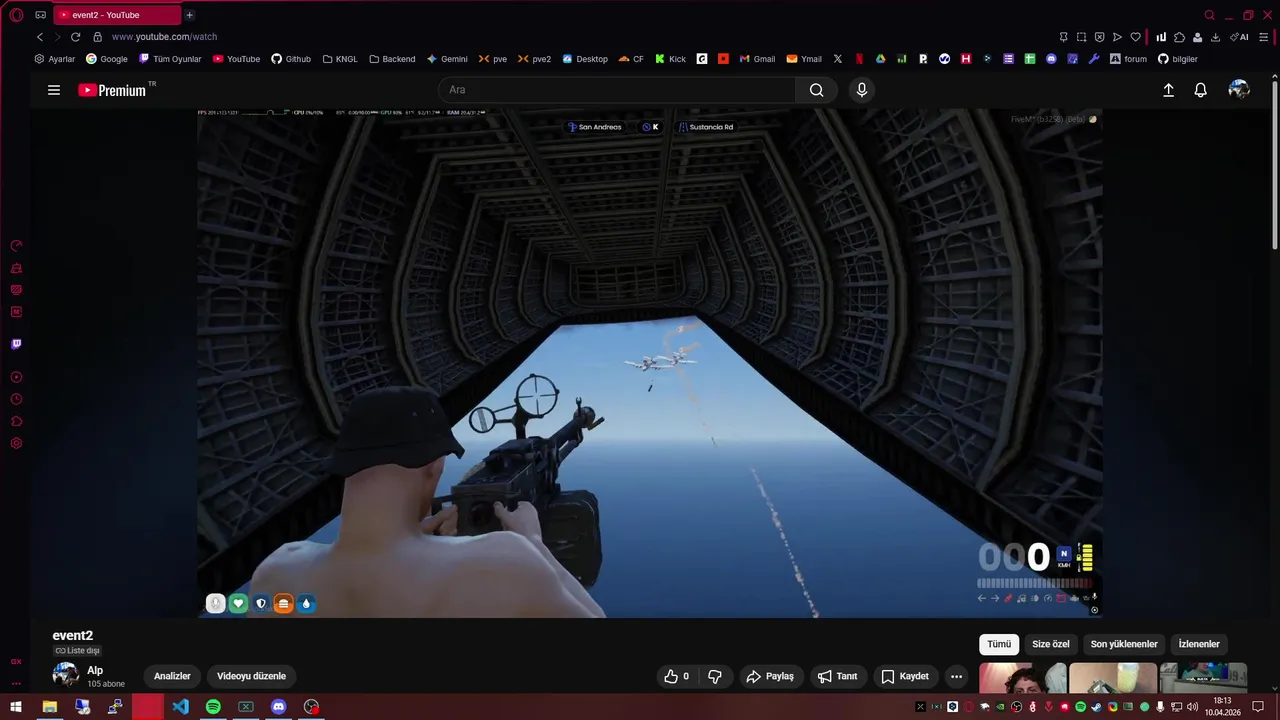
Task: Click the address bar URL youtube.com/watch
Action: pos(164,37)
